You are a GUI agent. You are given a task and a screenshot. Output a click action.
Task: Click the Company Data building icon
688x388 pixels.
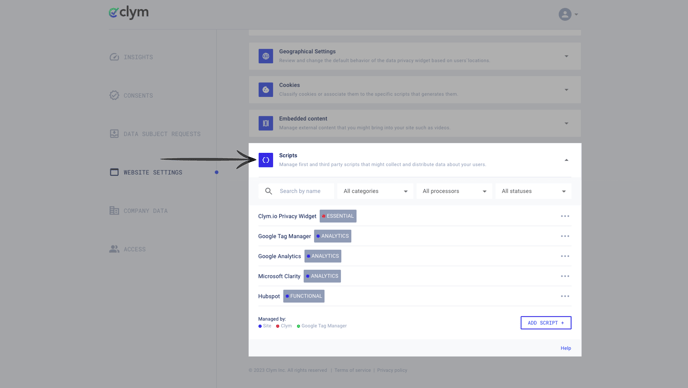click(x=114, y=211)
